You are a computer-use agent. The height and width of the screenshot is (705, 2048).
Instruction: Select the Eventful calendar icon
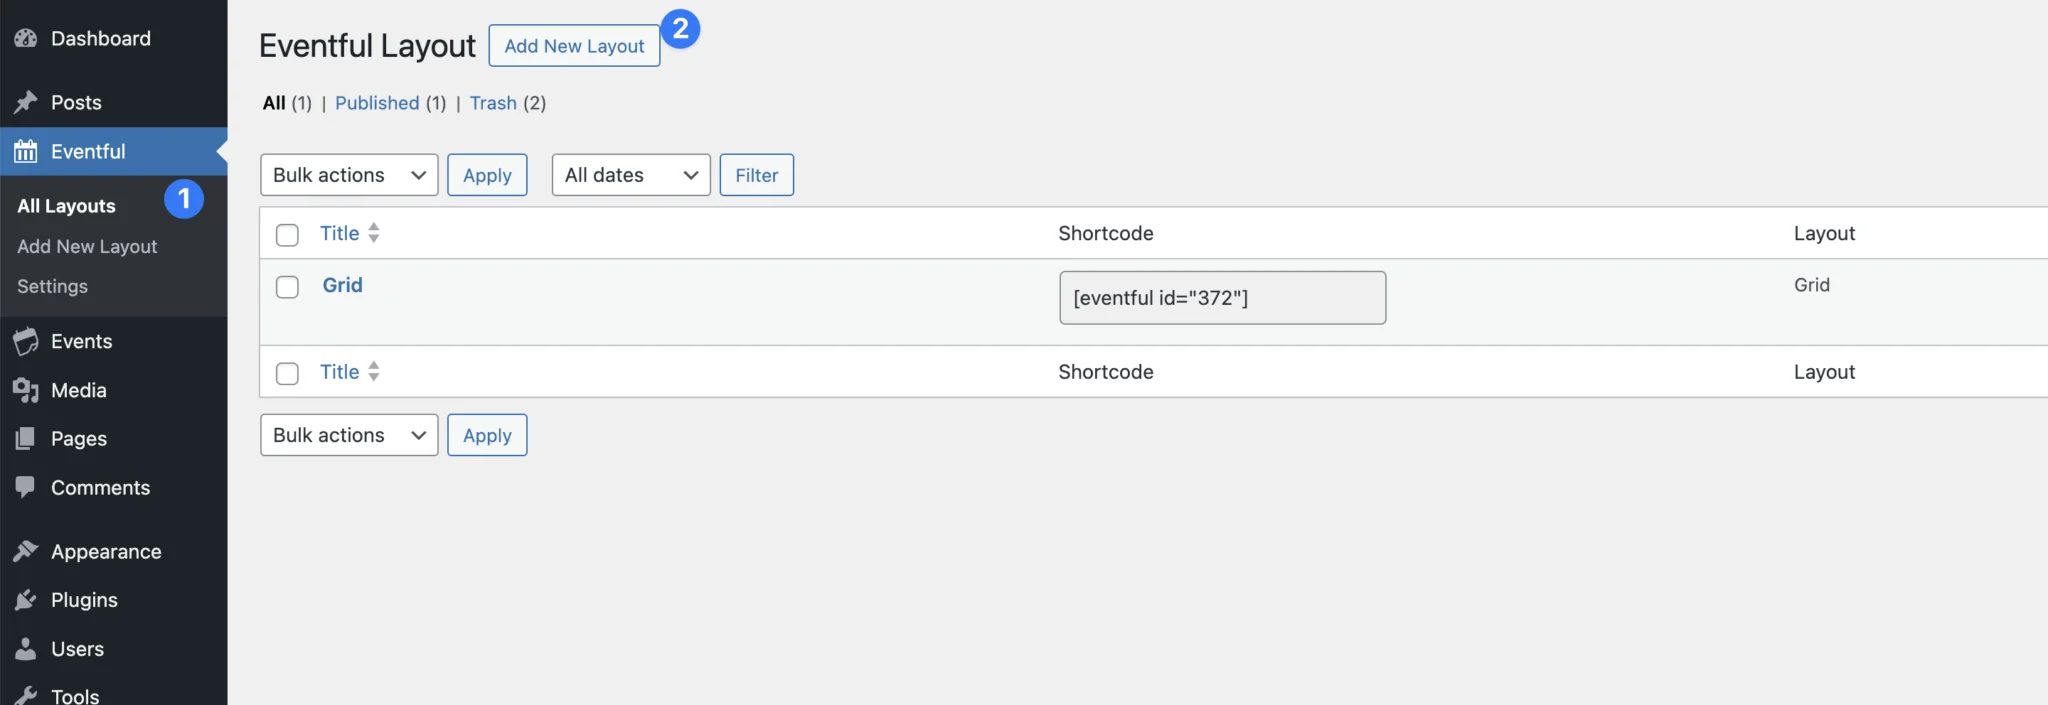tap(25, 151)
